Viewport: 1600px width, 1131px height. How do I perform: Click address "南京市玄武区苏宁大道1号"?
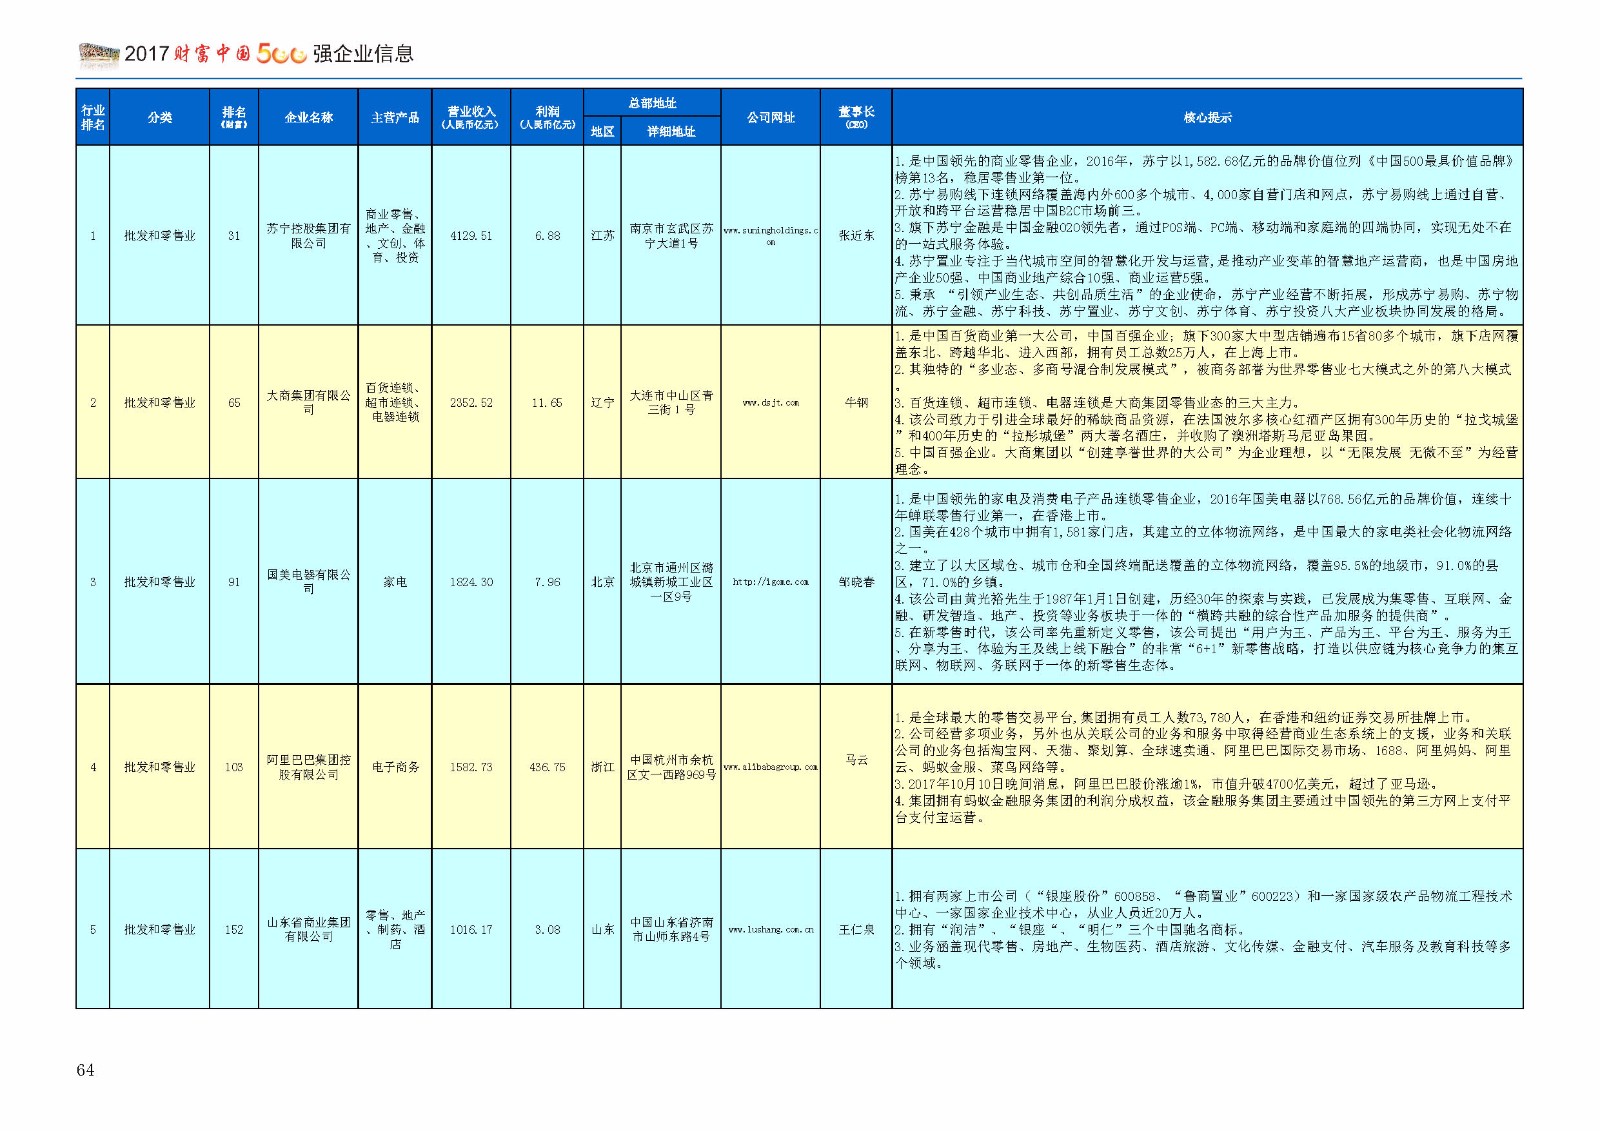[671, 236]
